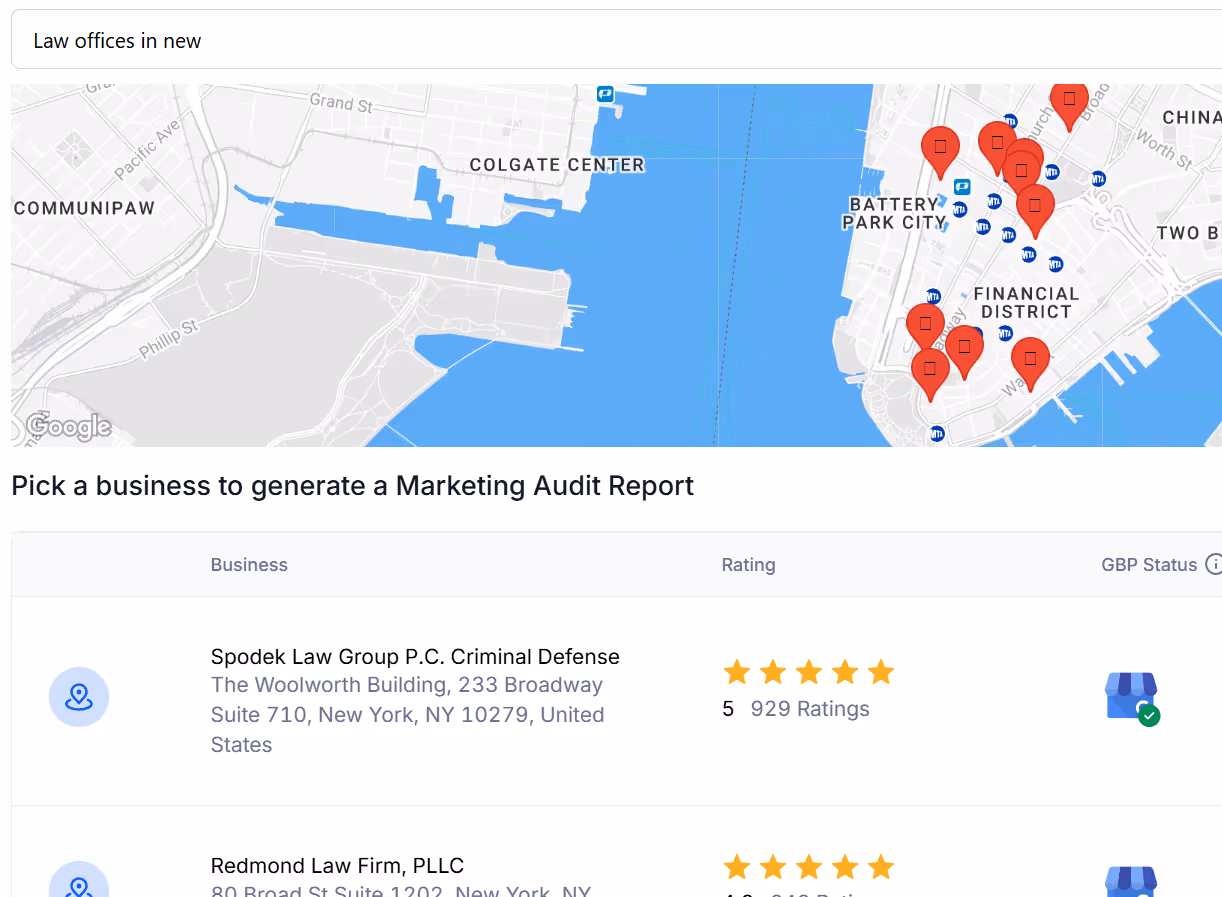Select Redmond Law Firm, PLLC business name

(x=337, y=865)
